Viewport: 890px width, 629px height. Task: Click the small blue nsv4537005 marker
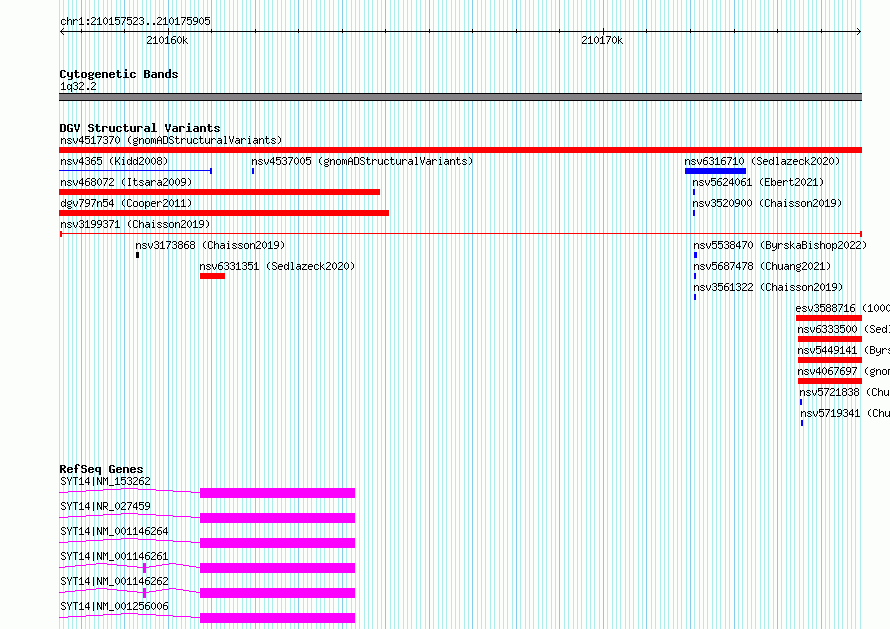point(253,171)
